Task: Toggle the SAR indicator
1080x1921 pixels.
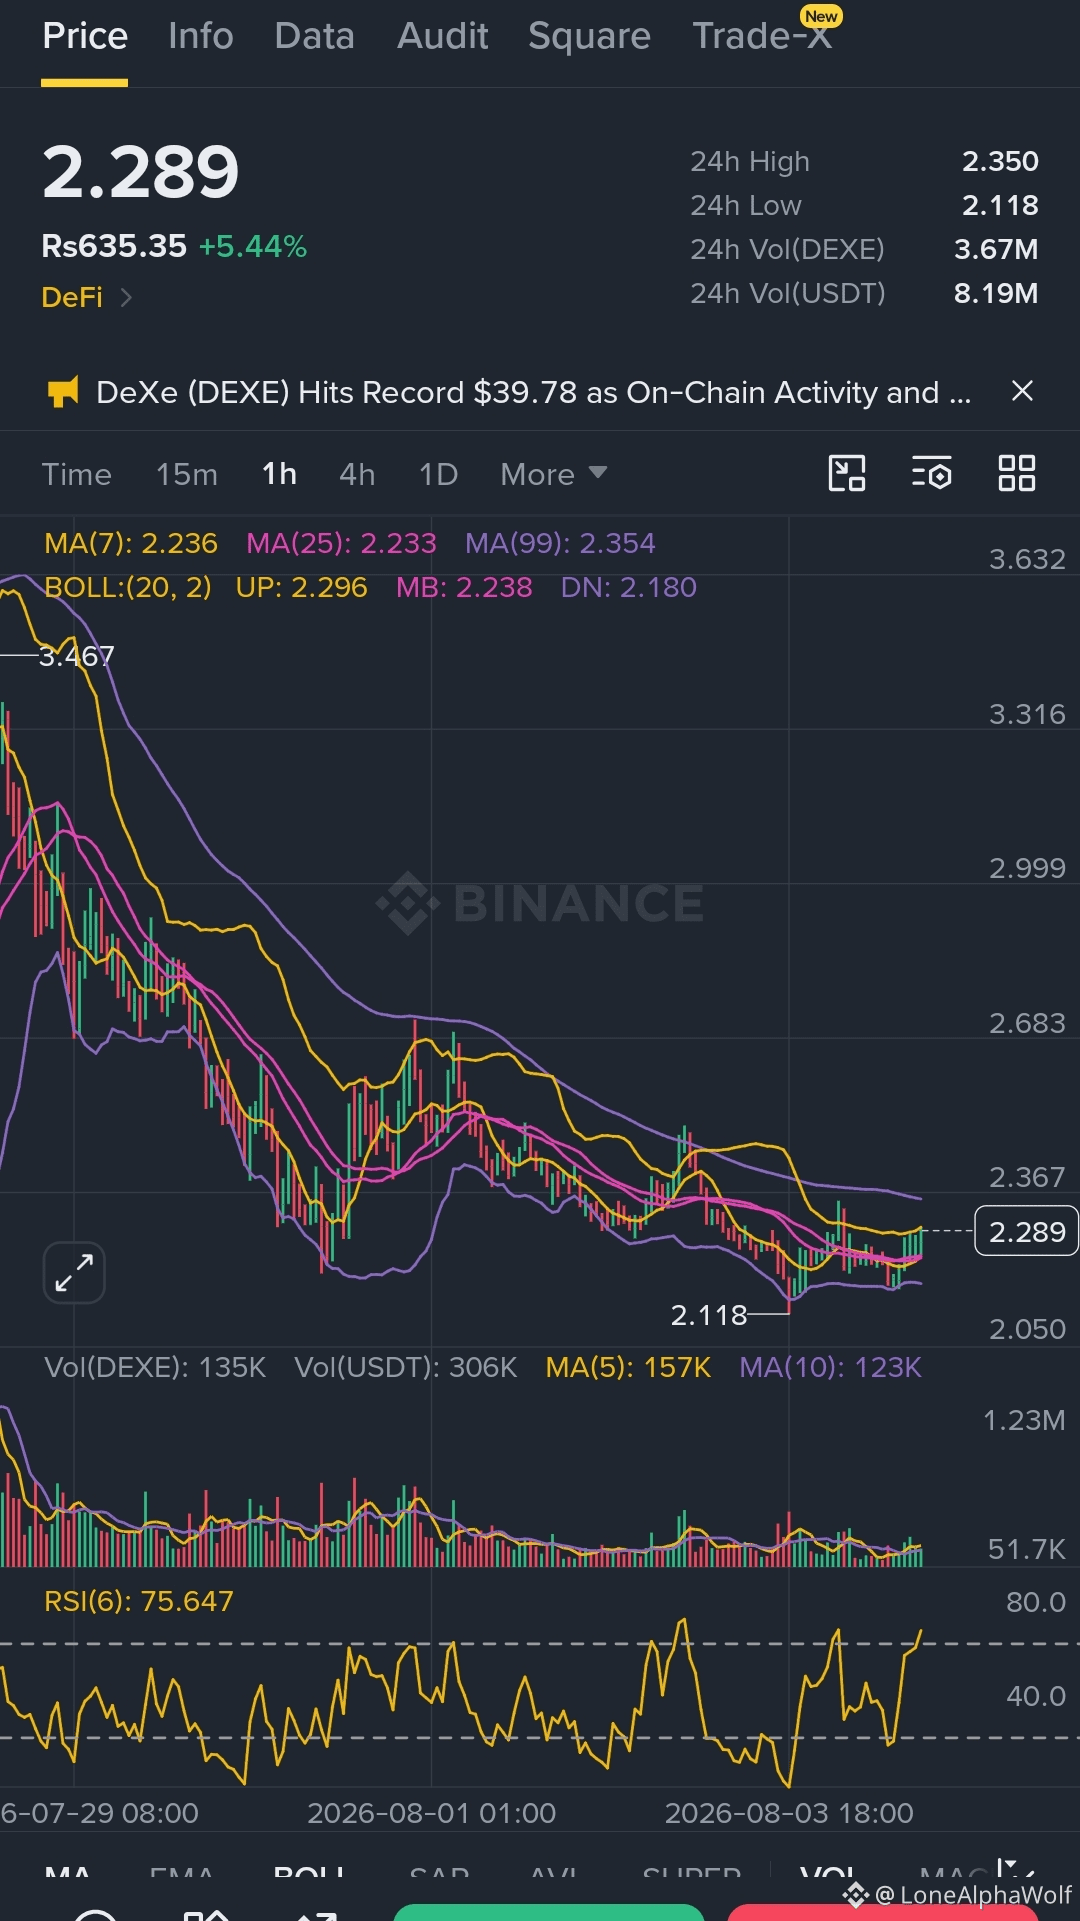Action: pyautogui.click(x=439, y=1872)
